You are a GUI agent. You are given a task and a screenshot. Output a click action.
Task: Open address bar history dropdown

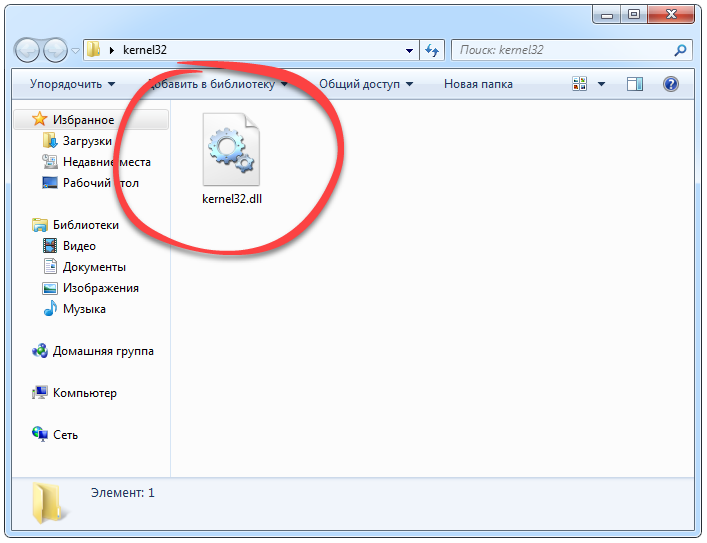coord(409,51)
